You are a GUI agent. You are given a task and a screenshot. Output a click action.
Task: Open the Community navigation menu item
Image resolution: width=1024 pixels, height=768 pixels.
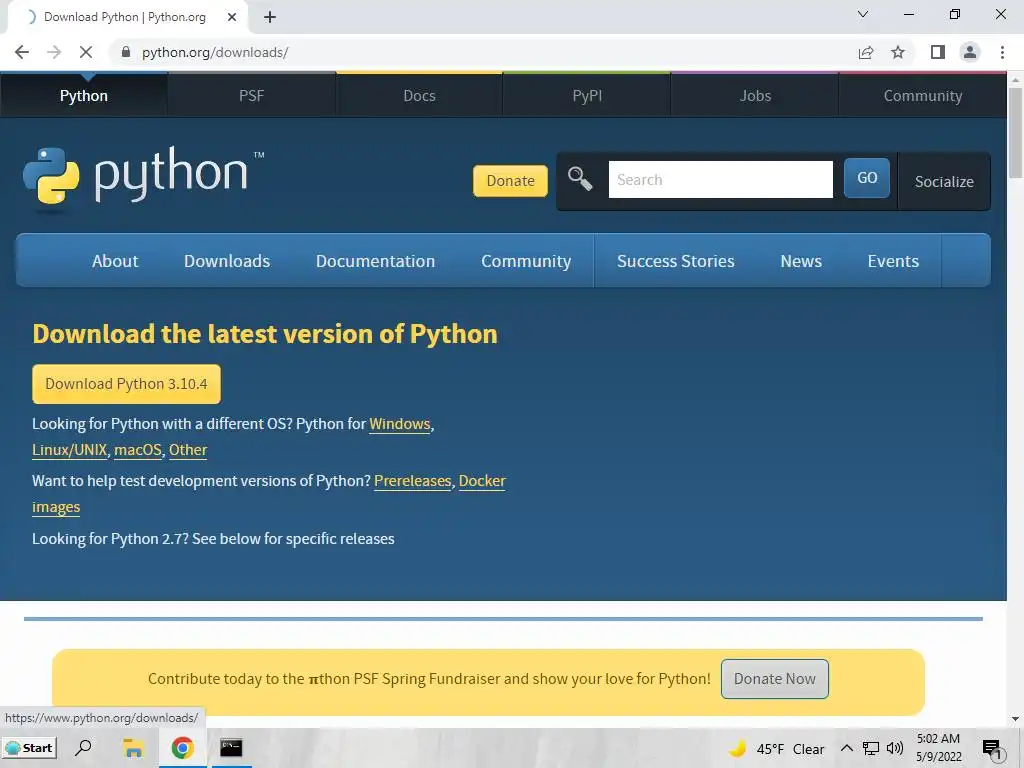pyautogui.click(x=526, y=261)
